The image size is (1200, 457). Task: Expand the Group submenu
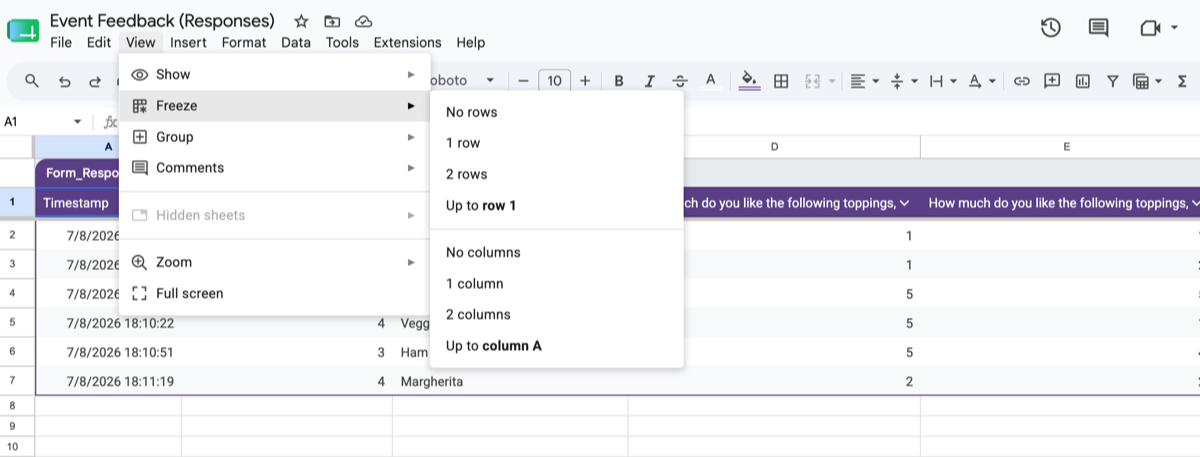pos(274,137)
